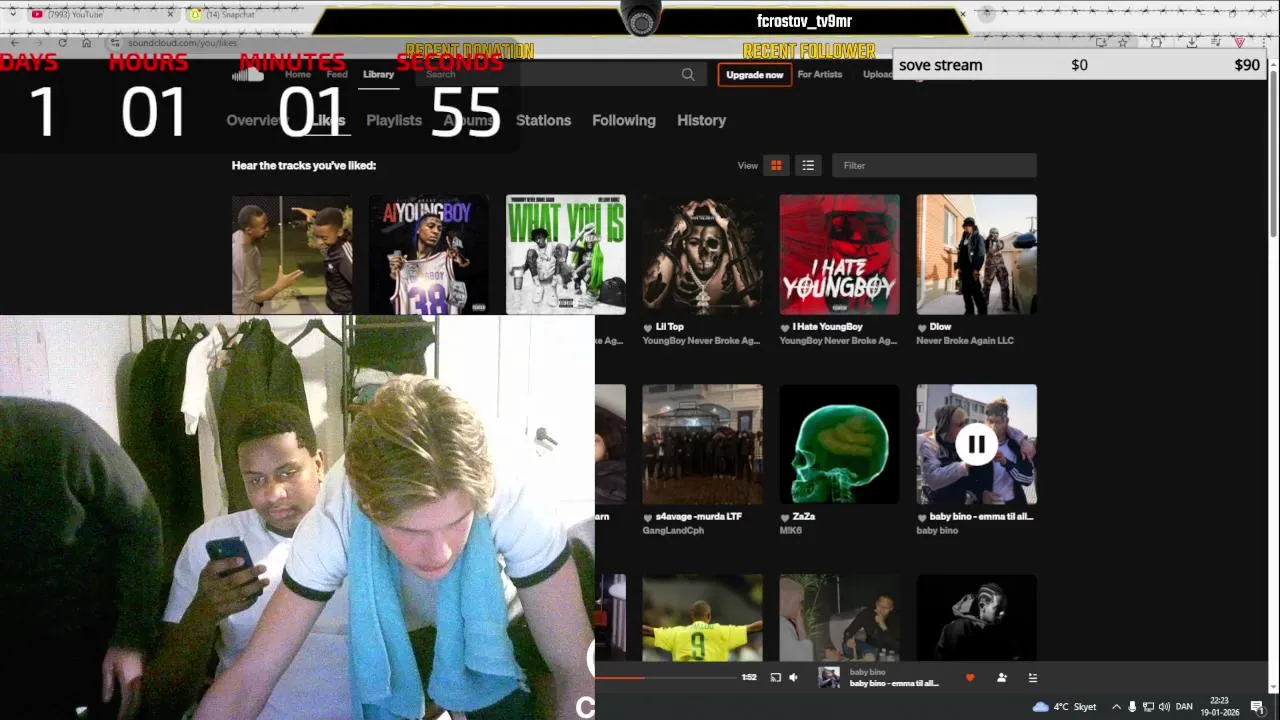Viewport: 1280px width, 720px height.
Task: Close the YouTube browser tab
Action: point(170,15)
